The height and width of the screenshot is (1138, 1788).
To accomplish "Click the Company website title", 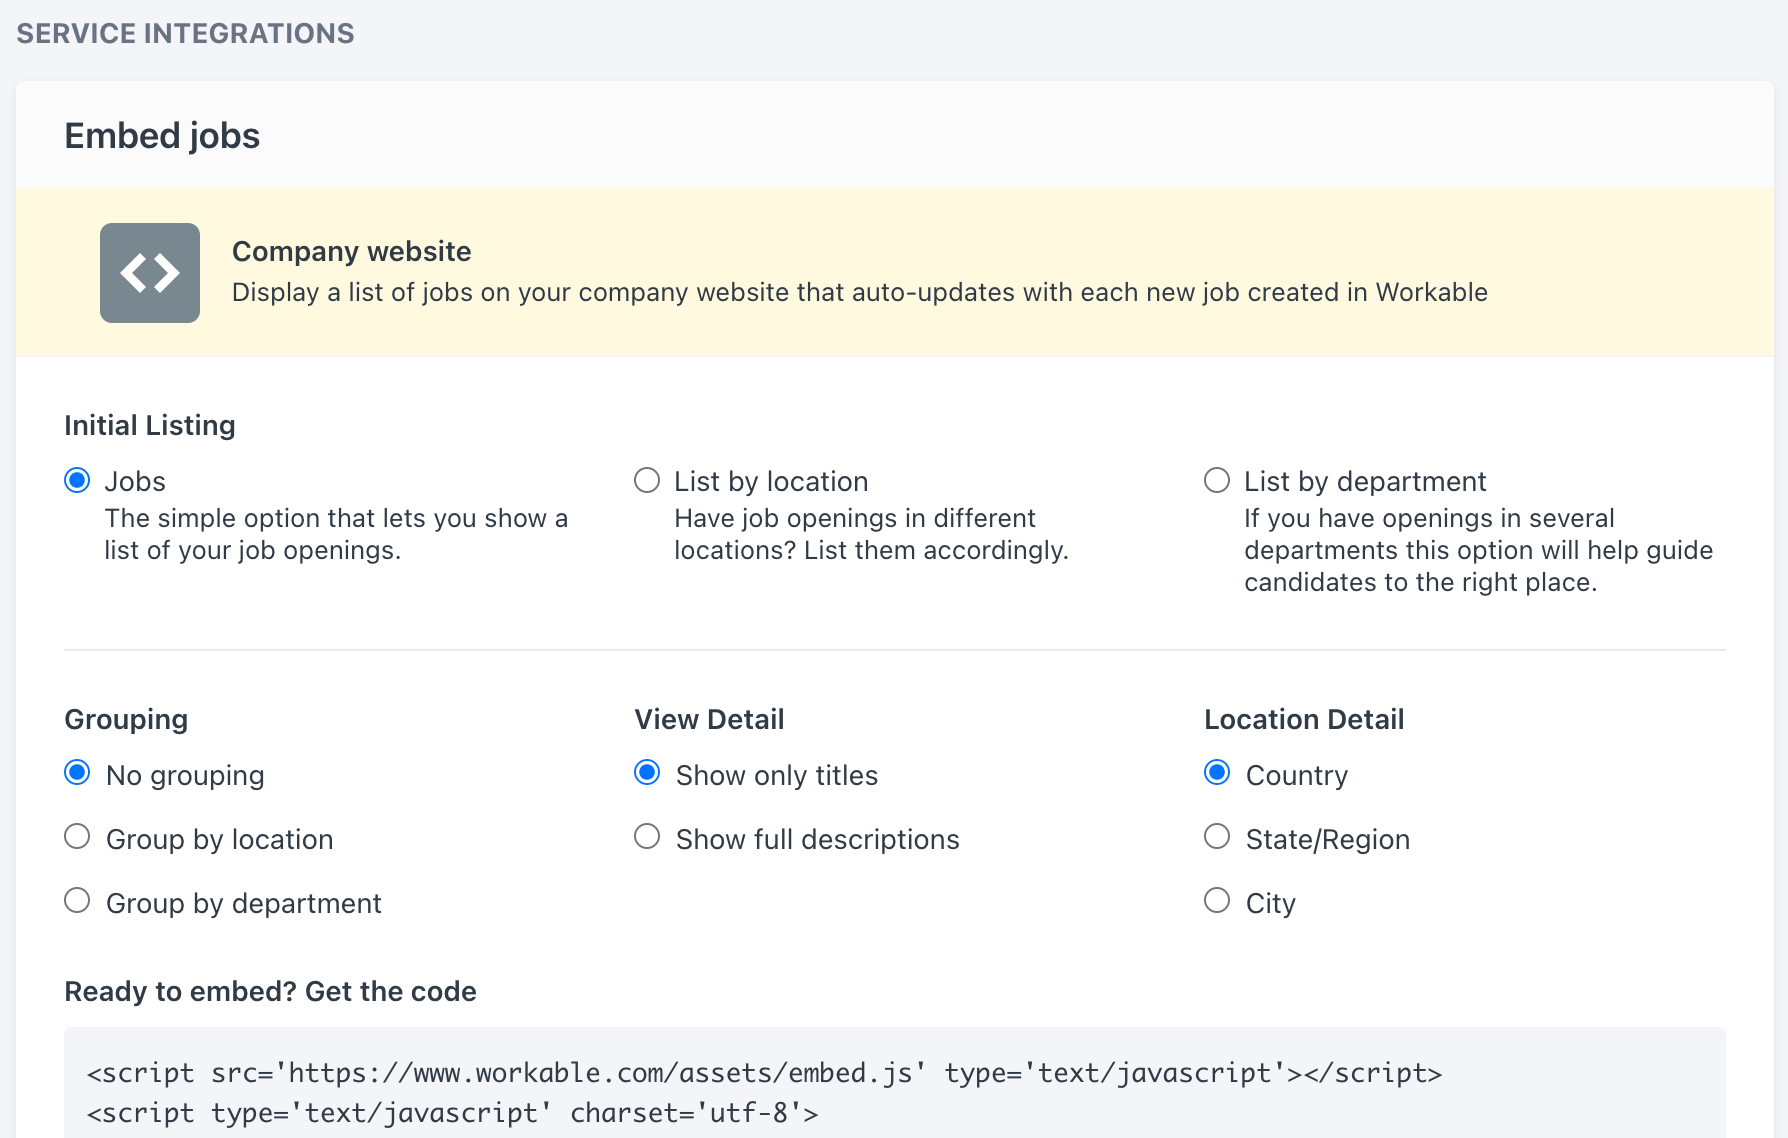I will pyautogui.click(x=351, y=251).
